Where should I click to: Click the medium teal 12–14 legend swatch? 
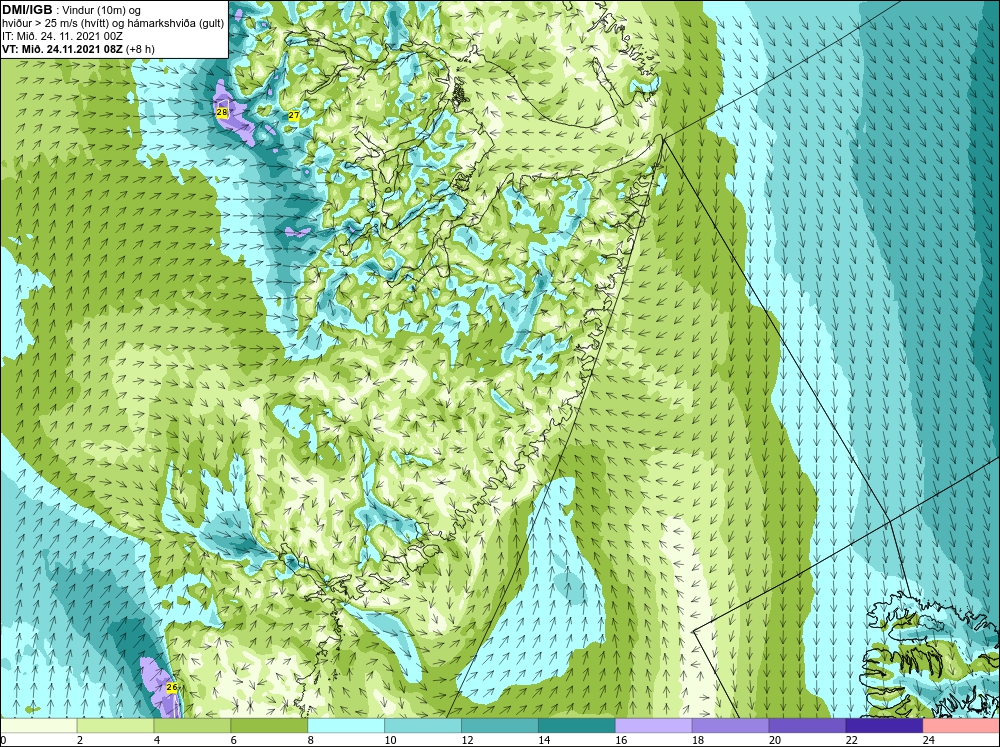[500, 726]
